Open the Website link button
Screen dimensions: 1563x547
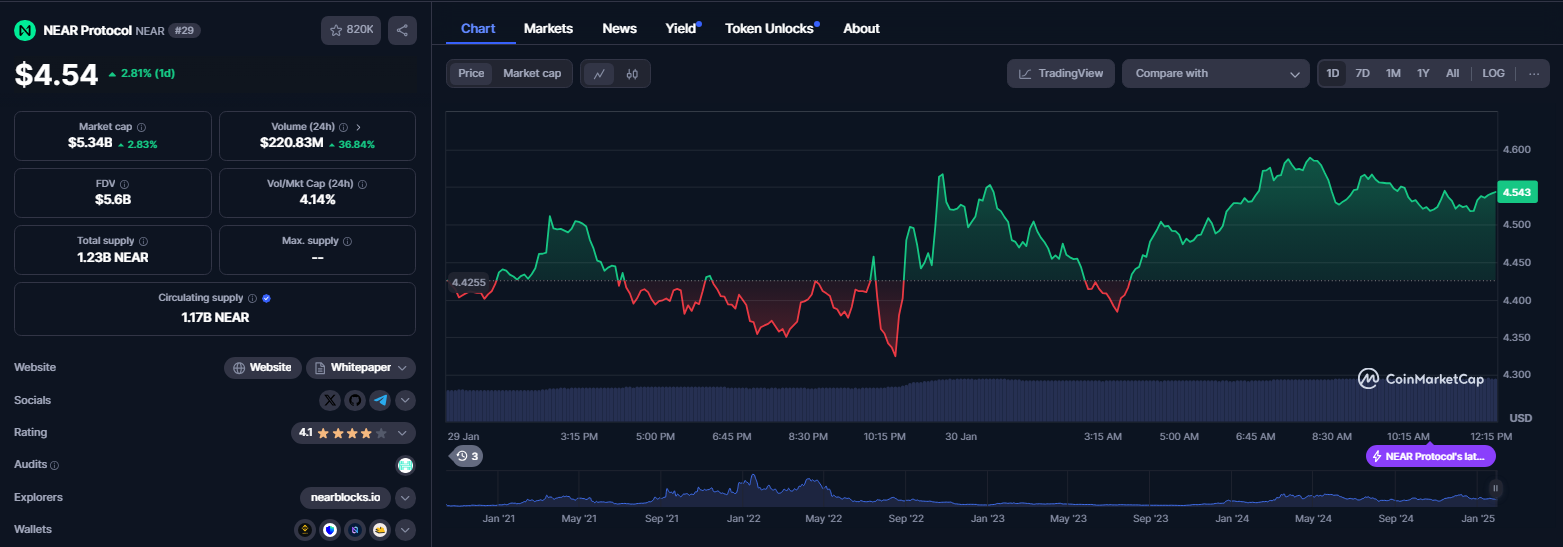tap(263, 368)
